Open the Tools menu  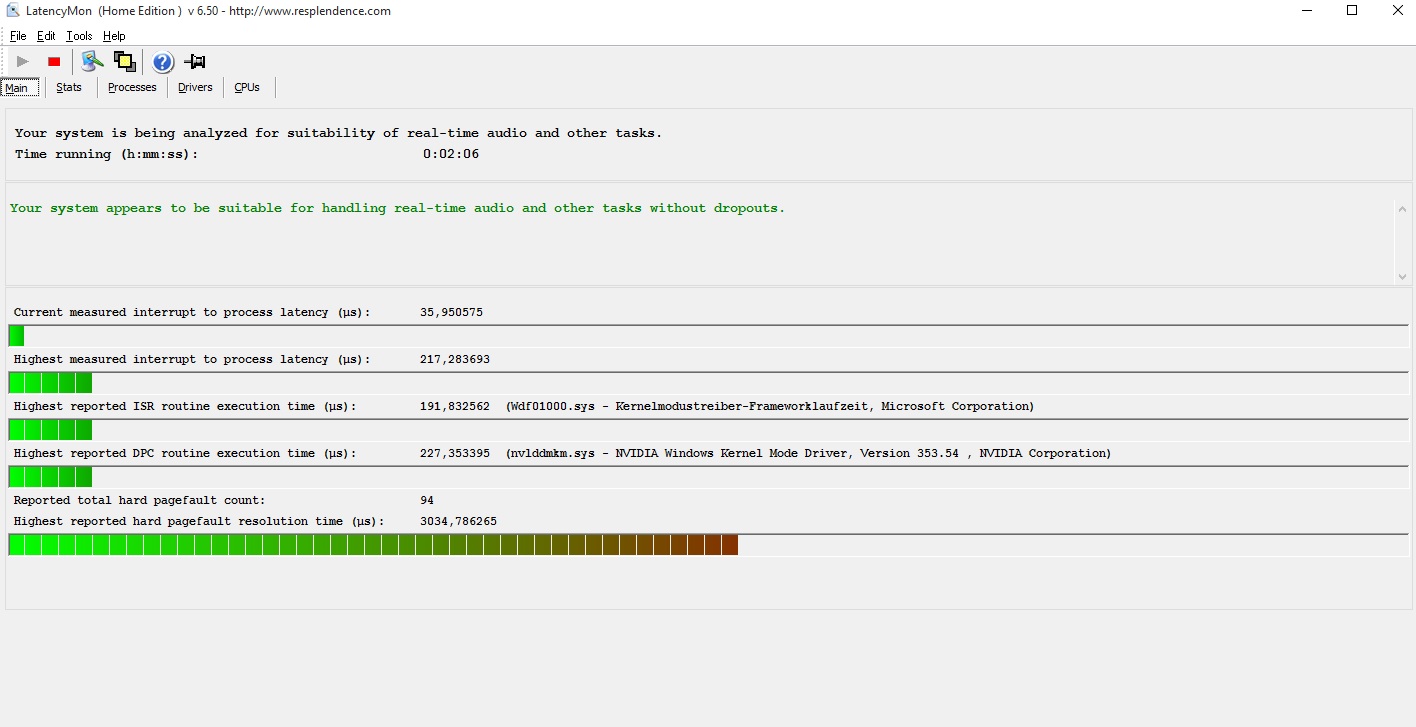(x=79, y=36)
